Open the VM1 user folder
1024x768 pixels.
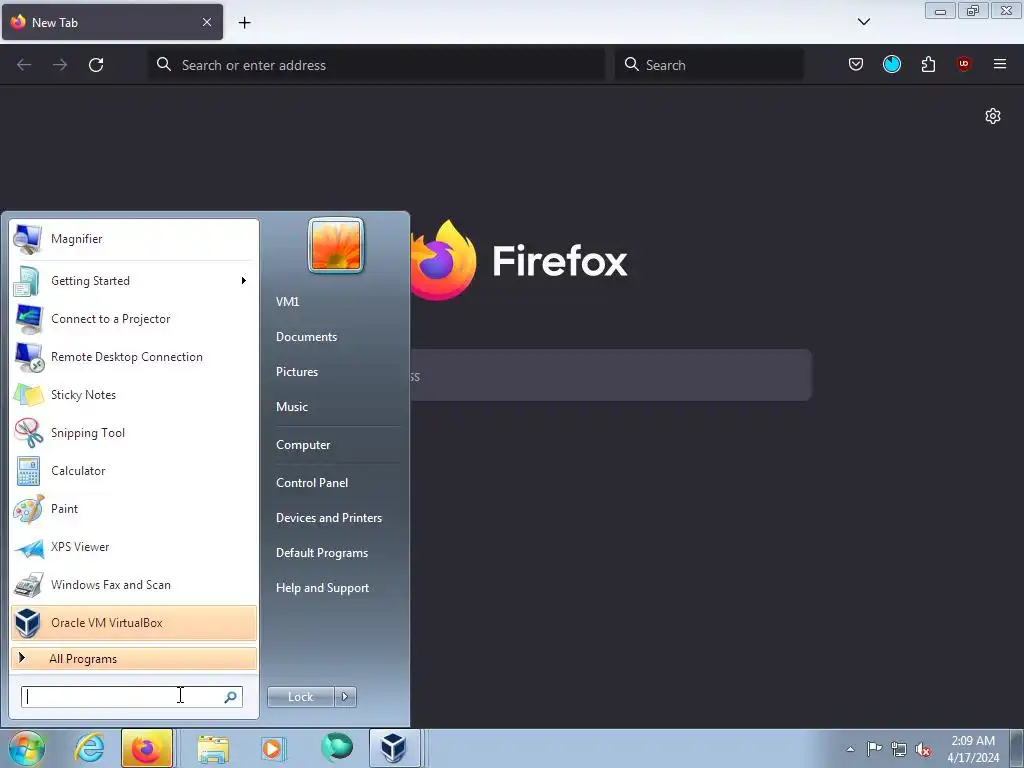click(x=287, y=302)
